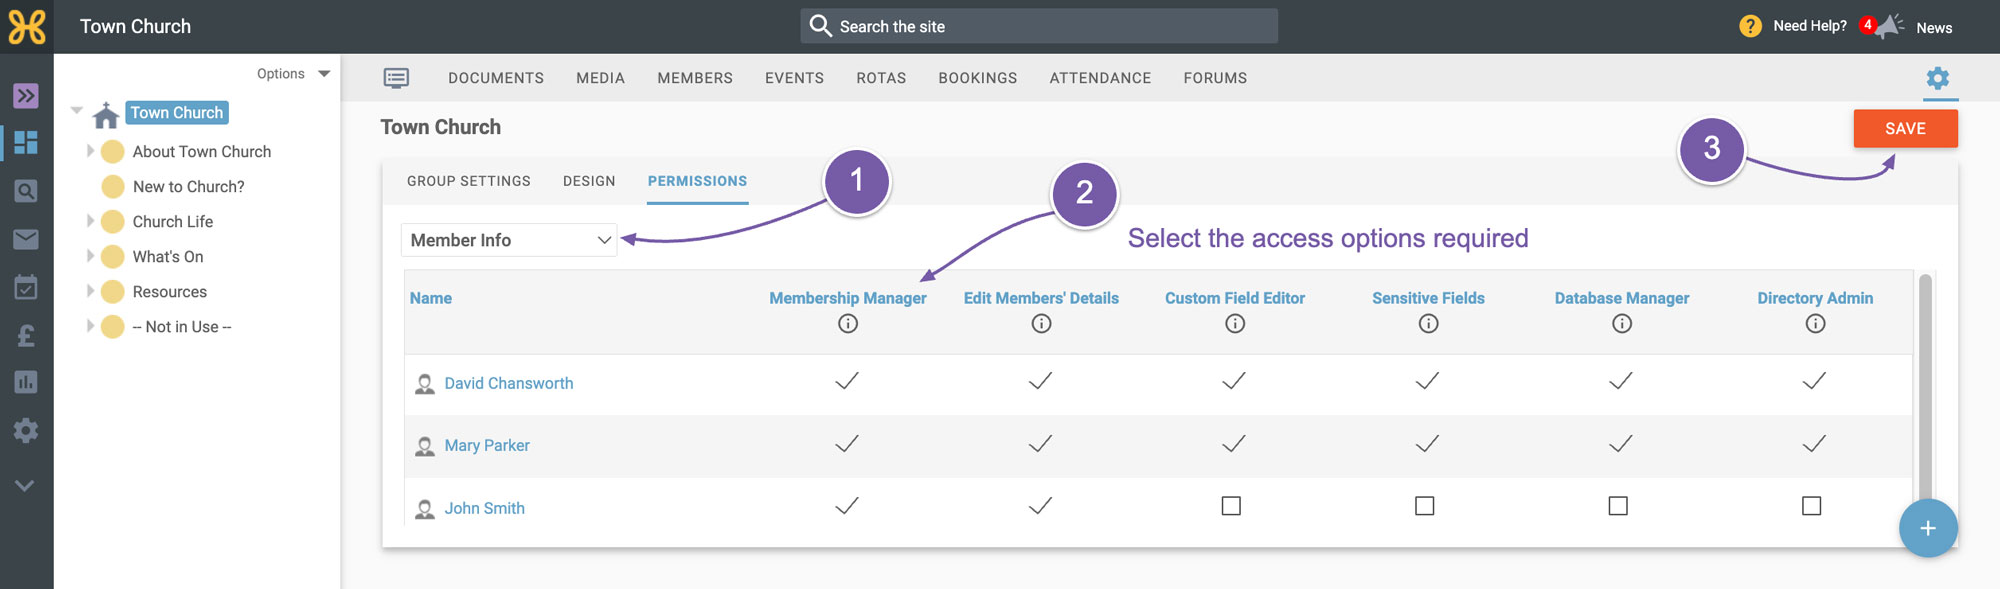Open the Members menu
Image resolution: width=2000 pixels, height=589 pixels.
click(695, 78)
